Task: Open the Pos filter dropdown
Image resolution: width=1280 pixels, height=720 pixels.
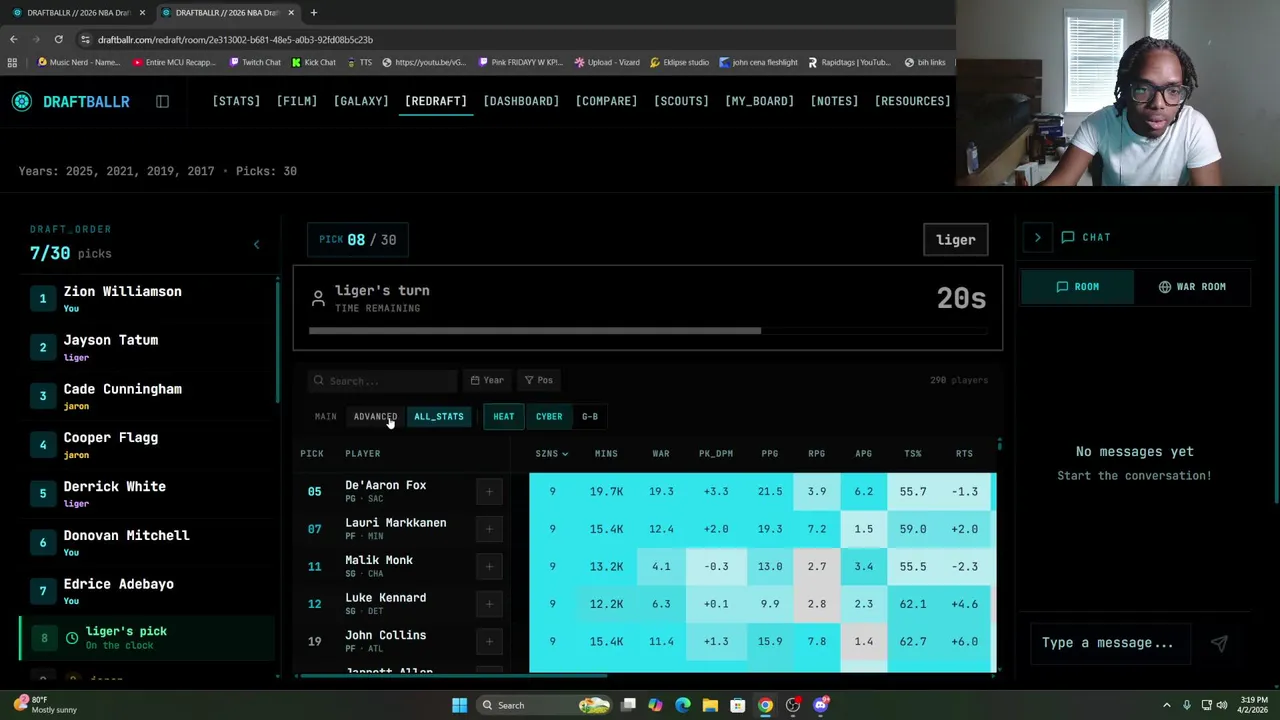Action: 539,380
